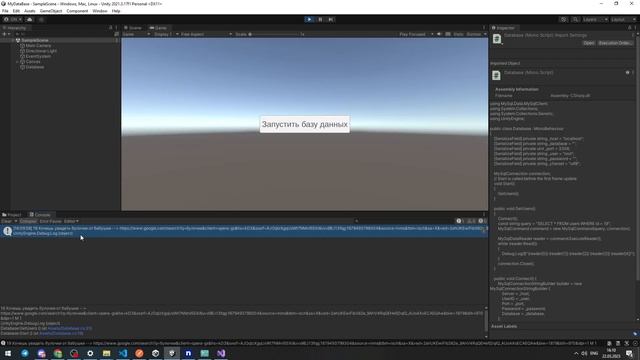The width and height of the screenshot is (640, 360).
Task: Toggle the Hierarchy panel lock icon
Action: [x=111, y=28]
